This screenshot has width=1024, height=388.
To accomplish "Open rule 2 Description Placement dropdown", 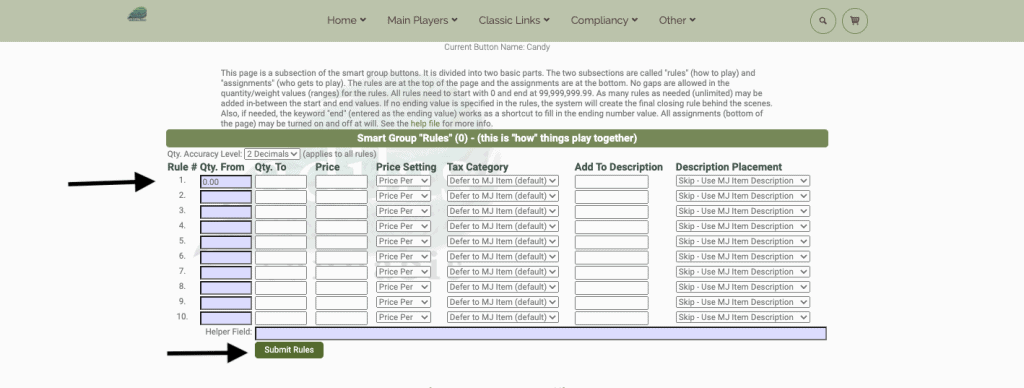I will [743, 196].
